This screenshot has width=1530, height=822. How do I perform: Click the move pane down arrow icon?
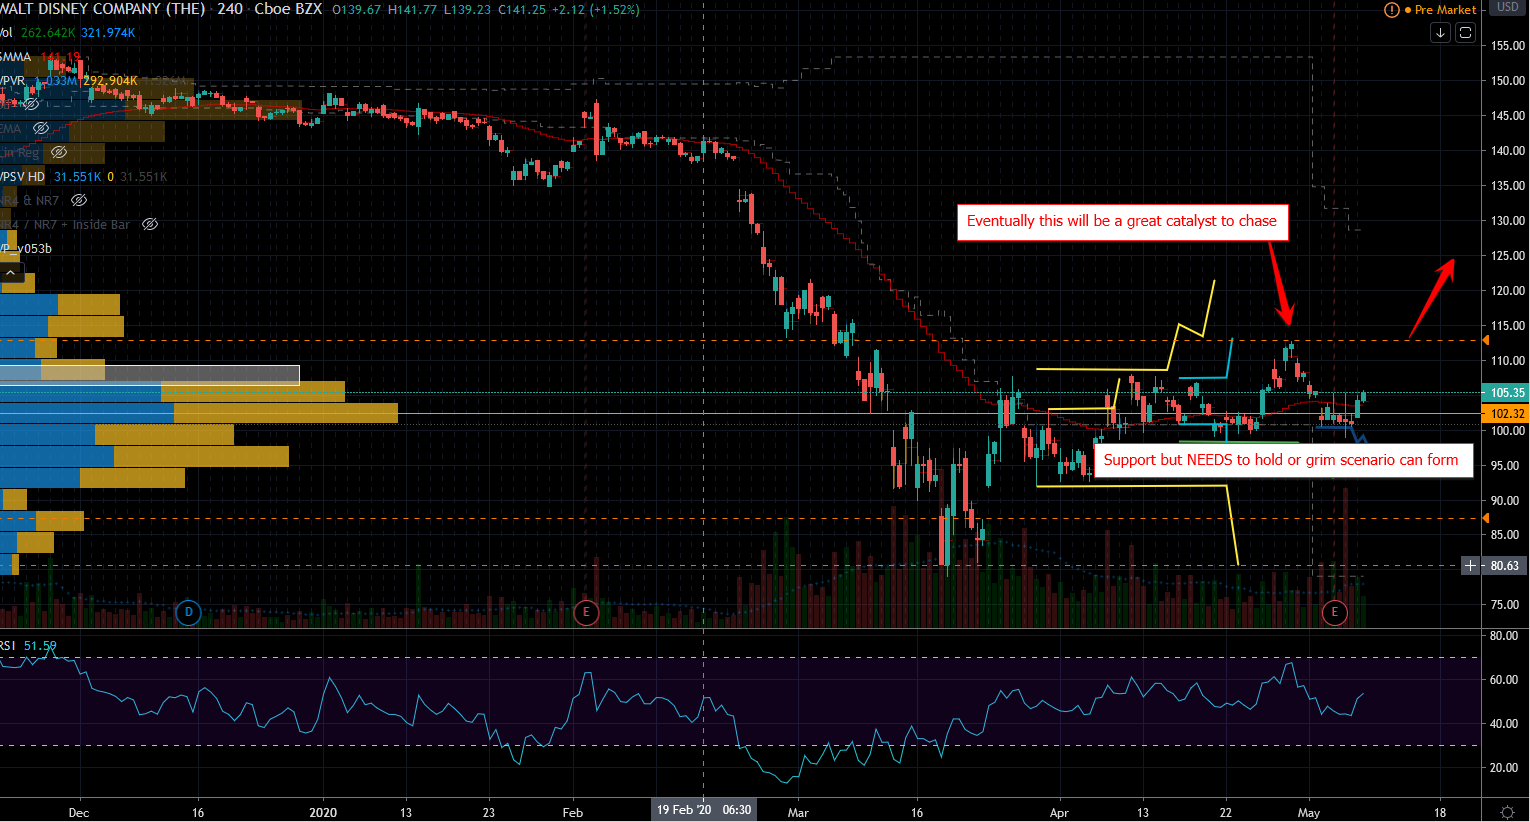click(x=1440, y=32)
